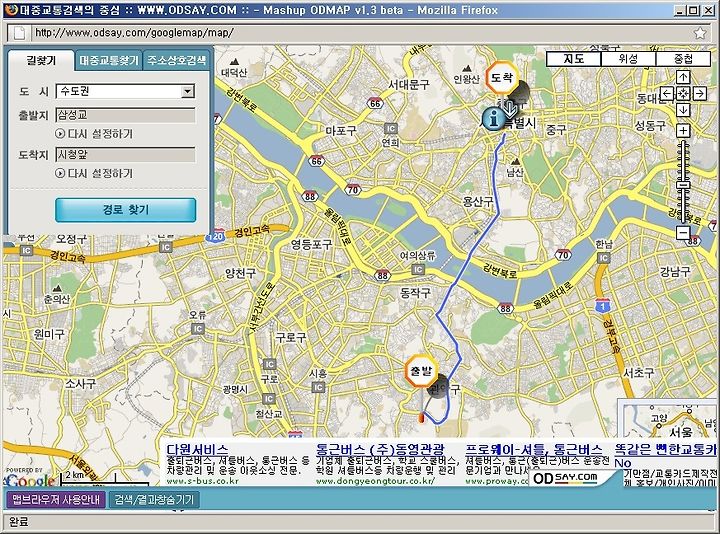This screenshot has width=720, height=534.
Task: Pan the map up with arrow
Action: (683, 77)
